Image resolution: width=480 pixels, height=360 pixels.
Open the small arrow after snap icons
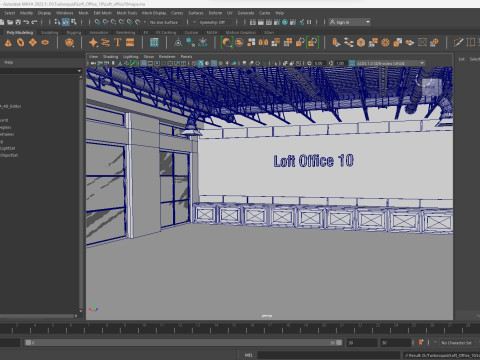145,22
